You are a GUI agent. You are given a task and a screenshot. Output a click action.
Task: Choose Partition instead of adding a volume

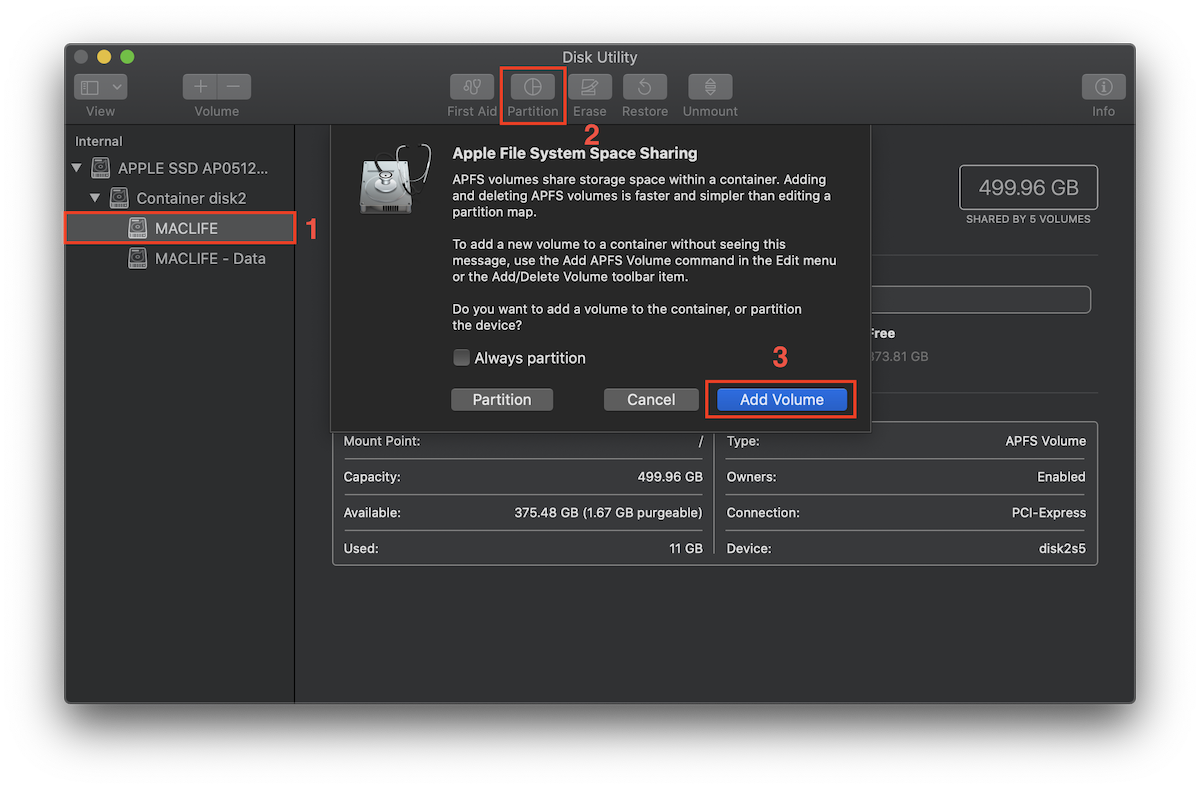(x=502, y=399)
